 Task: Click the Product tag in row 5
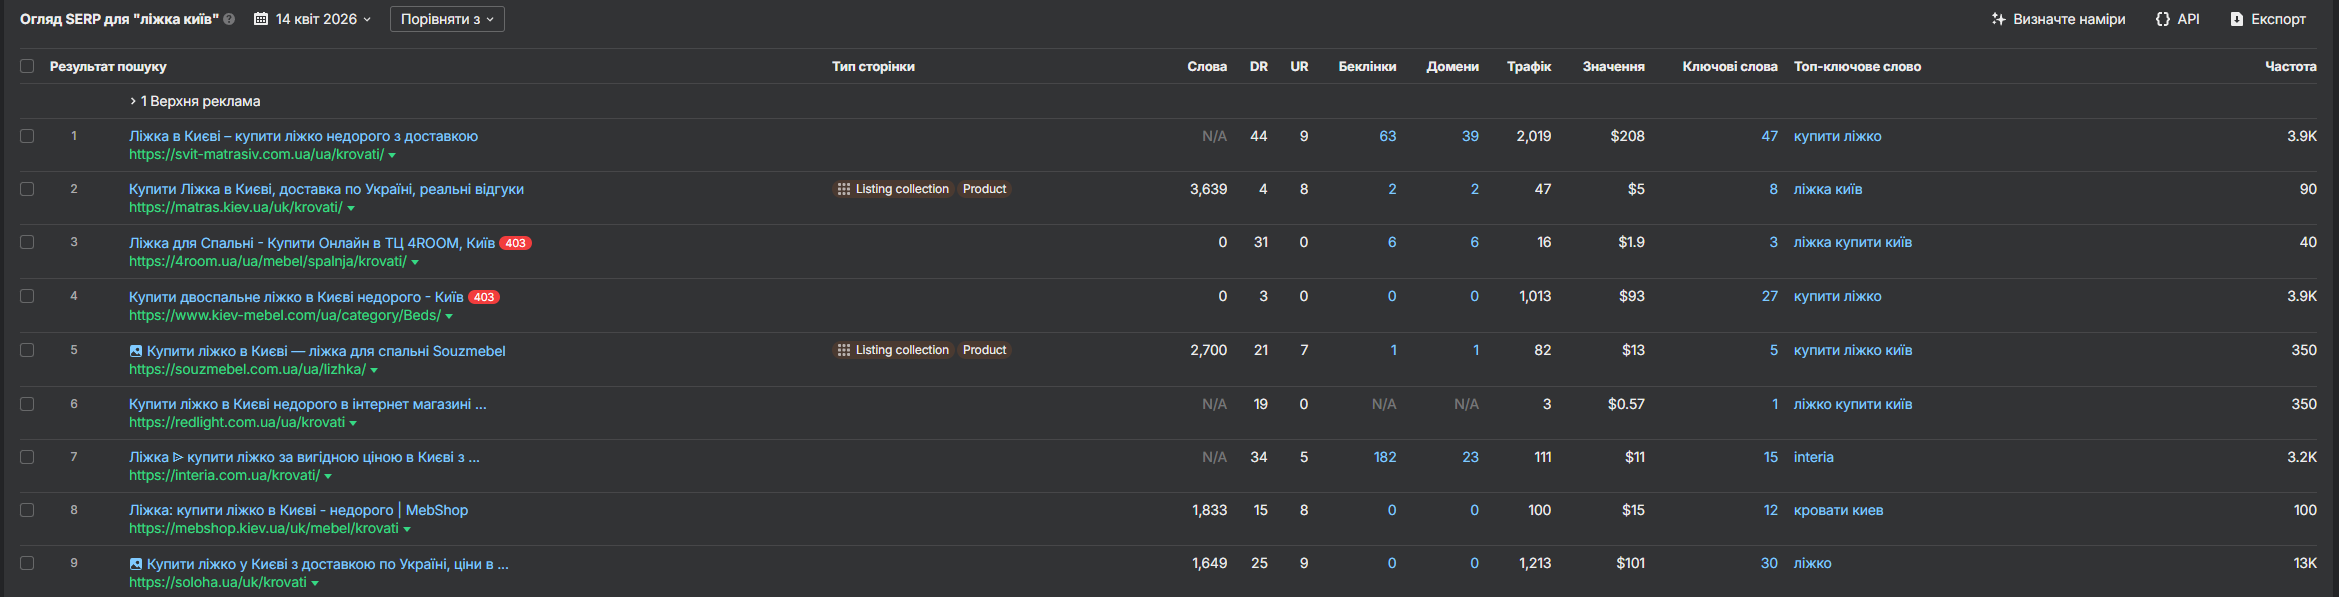tap(984, 350)
